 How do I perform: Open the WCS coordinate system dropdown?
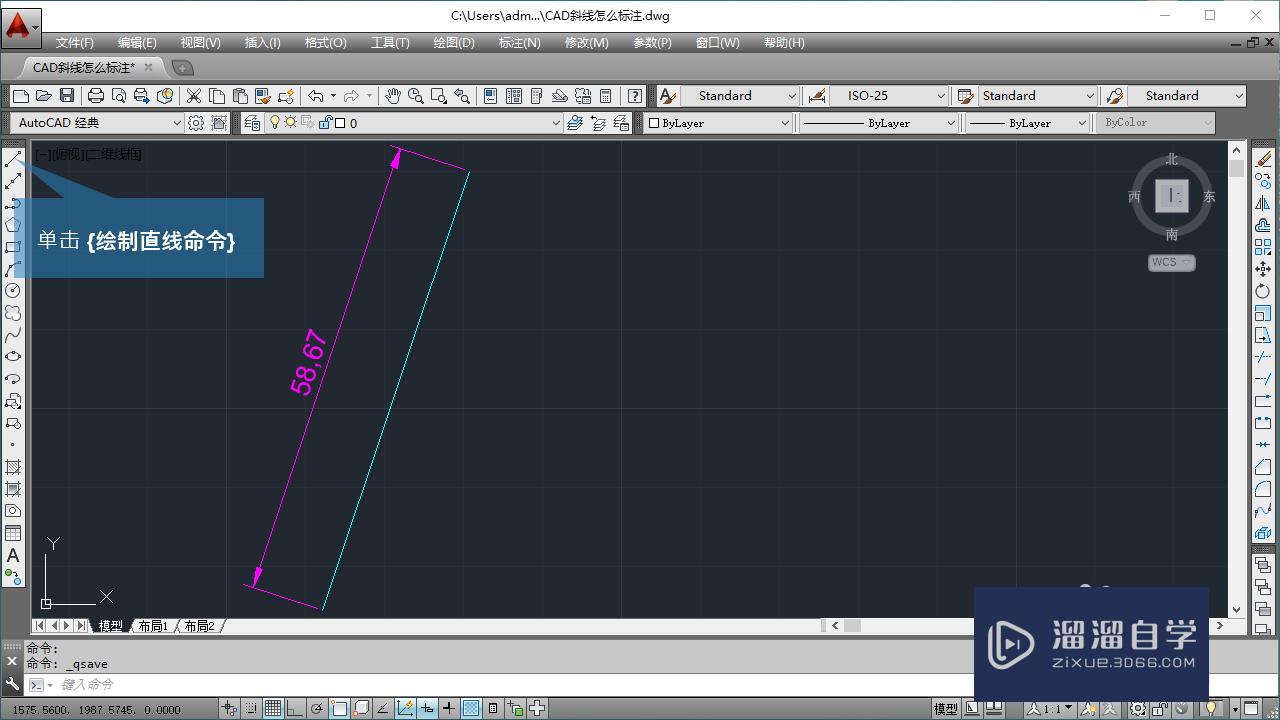1171,263
